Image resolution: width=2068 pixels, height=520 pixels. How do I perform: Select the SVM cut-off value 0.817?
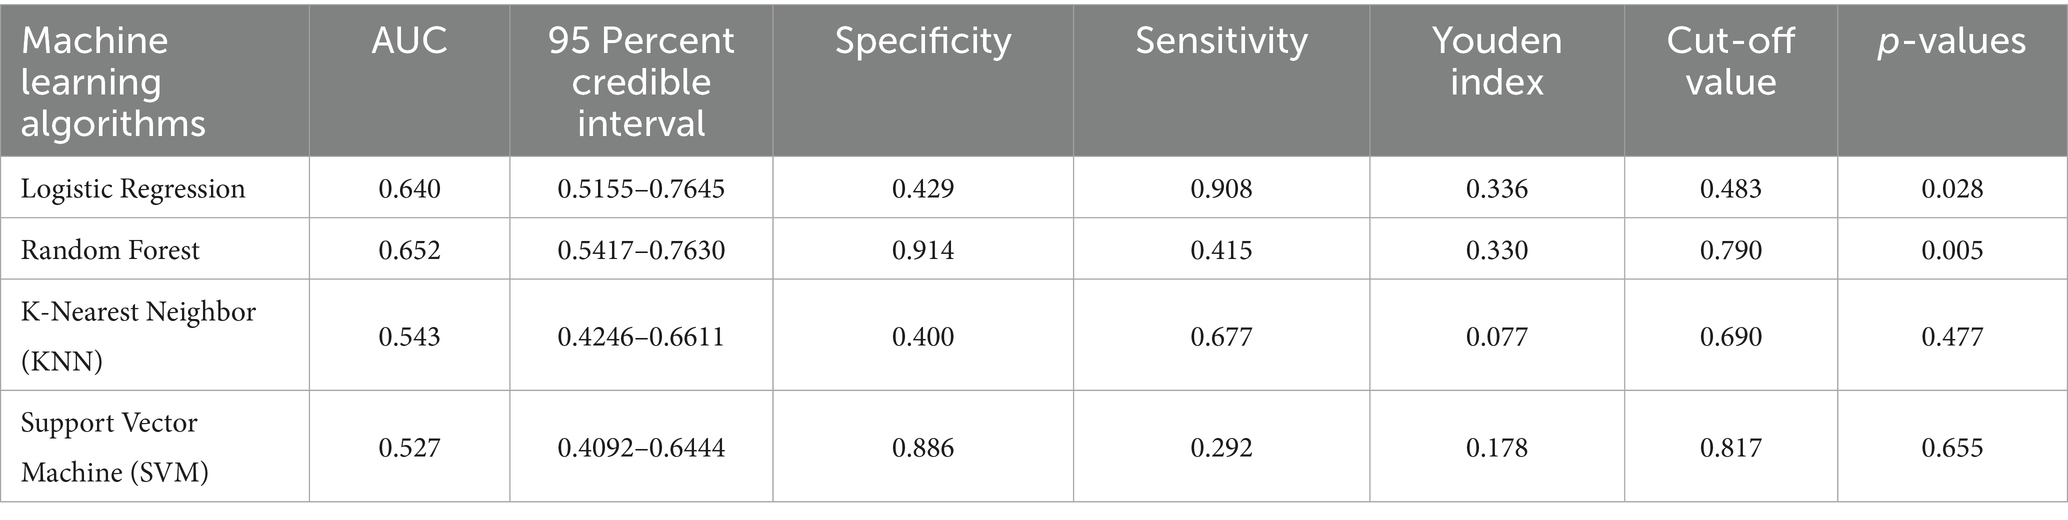pos(1730,447)
